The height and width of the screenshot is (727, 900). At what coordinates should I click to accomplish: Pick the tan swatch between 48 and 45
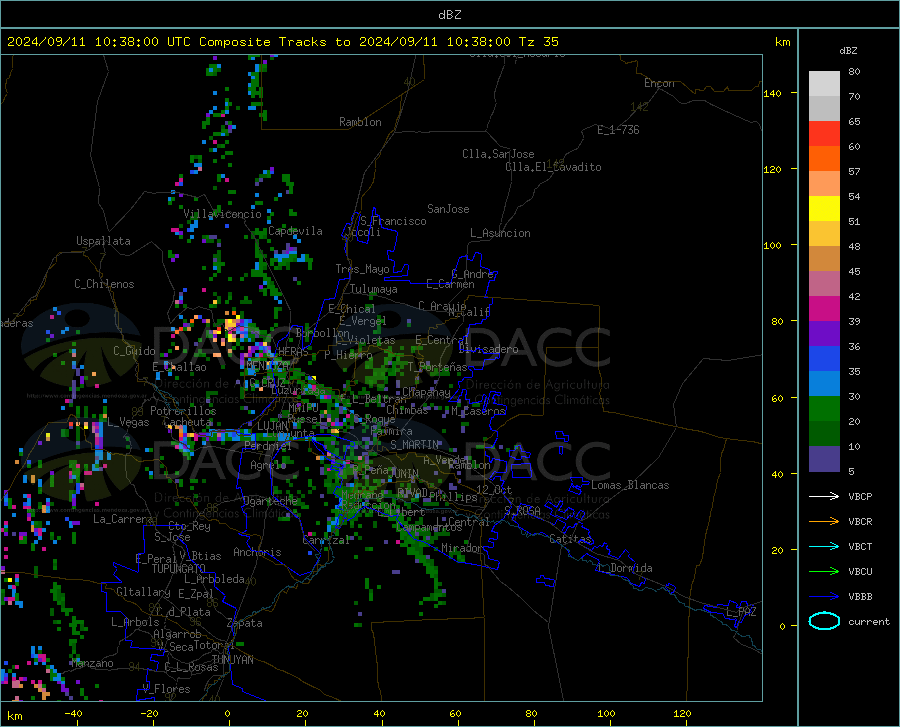pyautogui.click(x=824, y=259)
